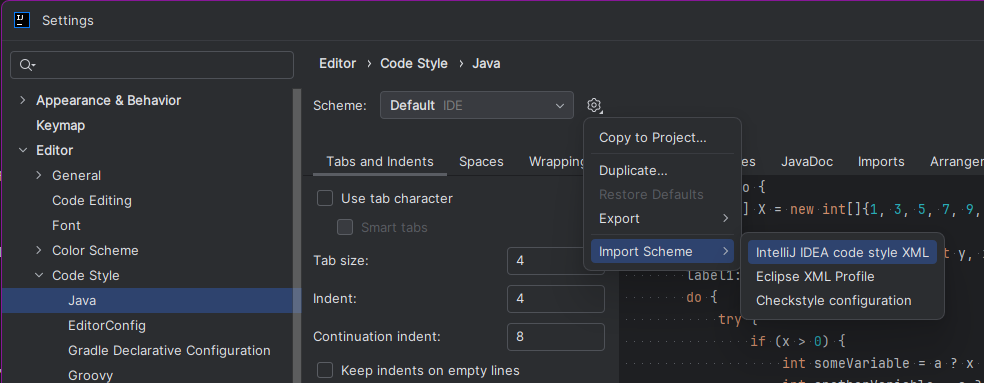Choose Duplicate... from the scheme menu
The width and height of the screenshot is (984, 383).
coord(663,170)
